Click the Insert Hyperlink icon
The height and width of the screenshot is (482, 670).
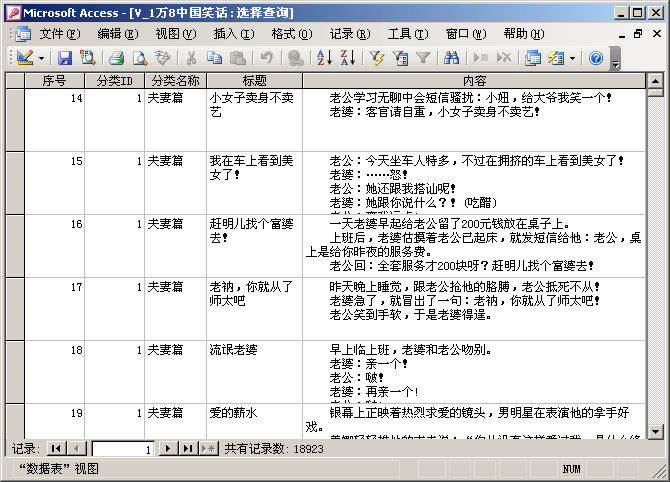[295, 58]
